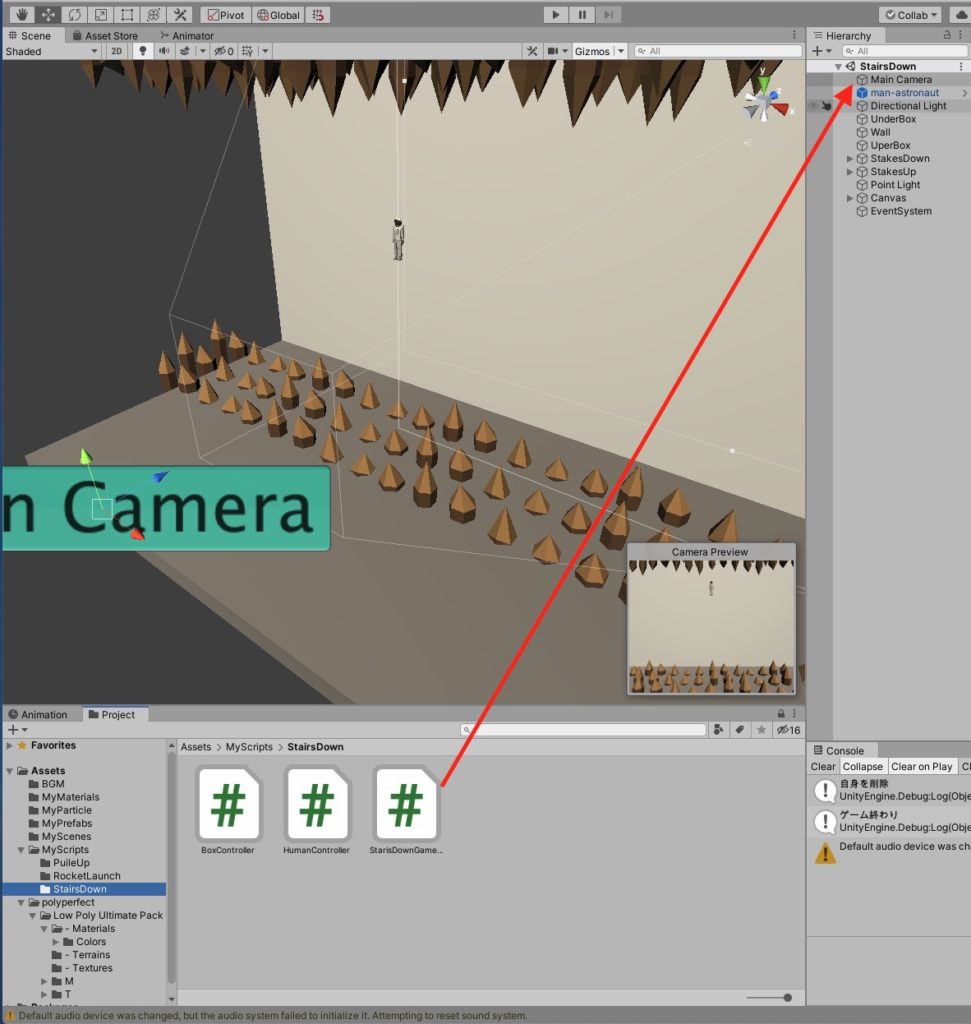The image size is (971, 1024).
Task: Click the Pause button
Action: click(x=583, y=14)
